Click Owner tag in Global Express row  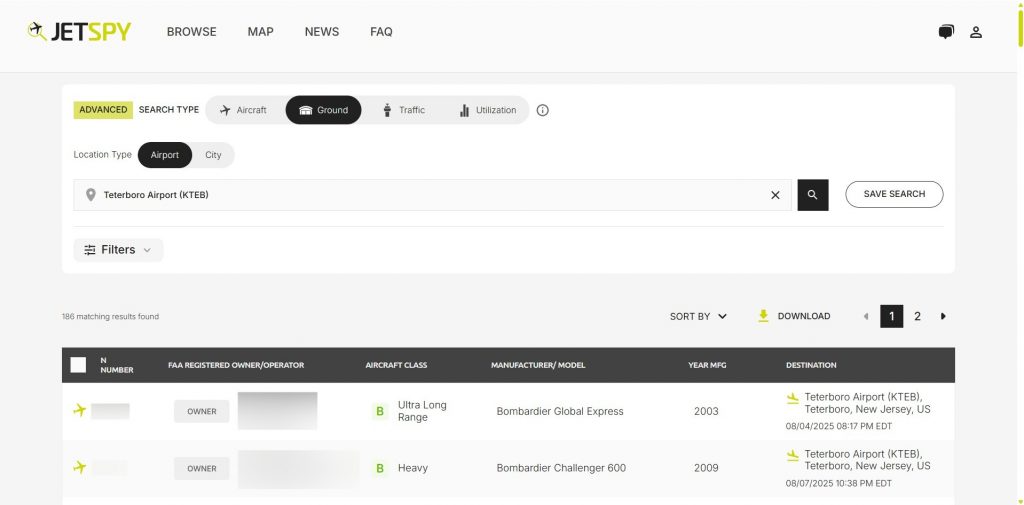point(202,412)
